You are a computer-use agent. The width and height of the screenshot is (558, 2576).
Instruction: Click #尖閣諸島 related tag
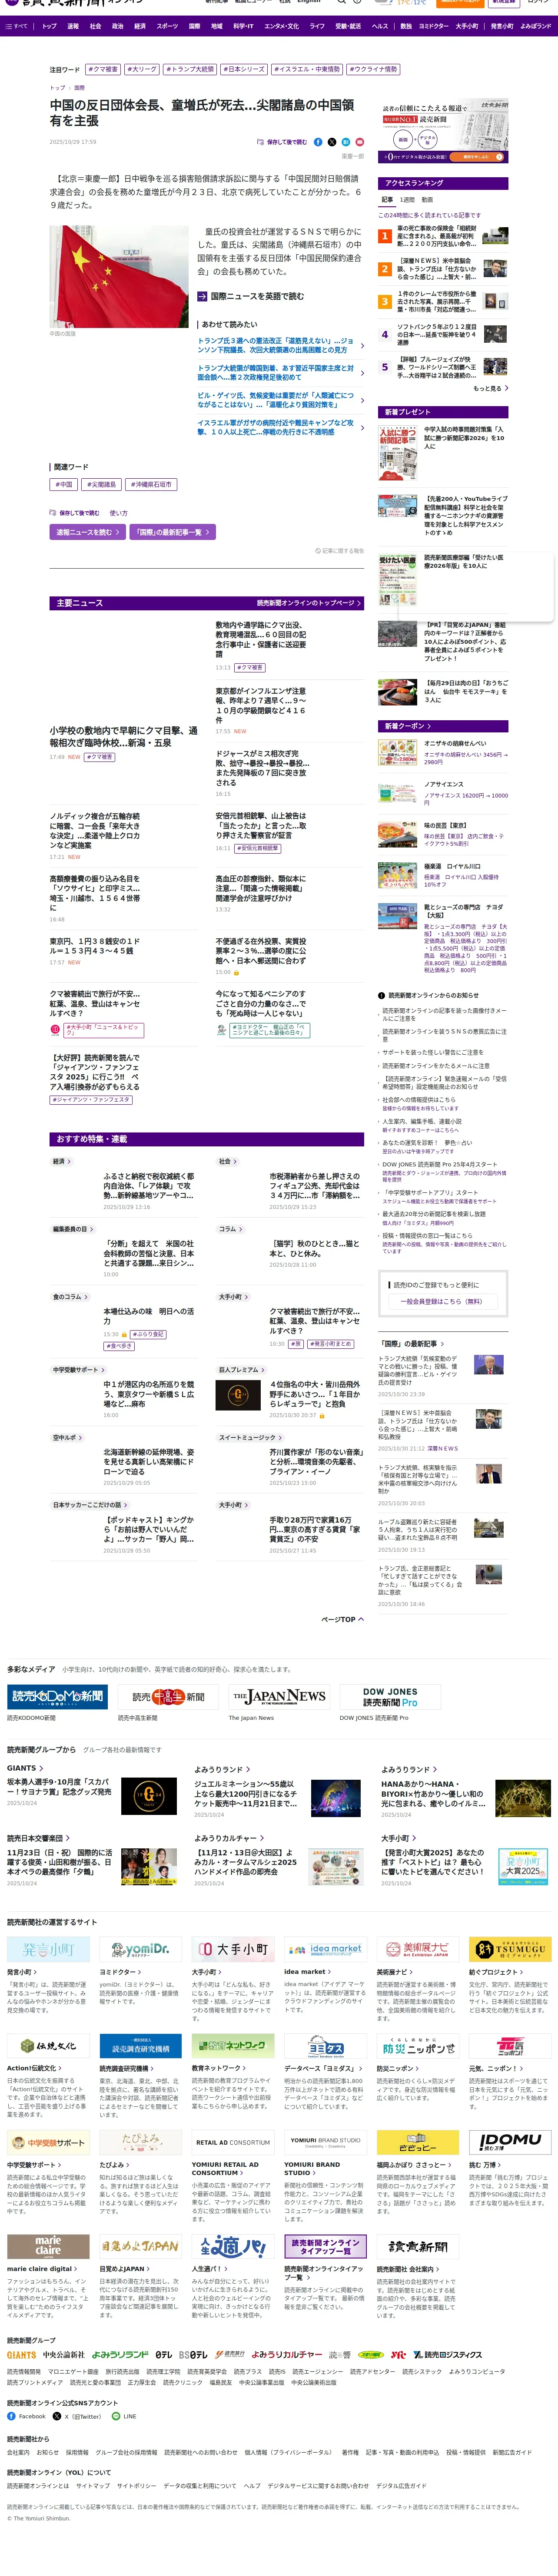pos(101,484)
